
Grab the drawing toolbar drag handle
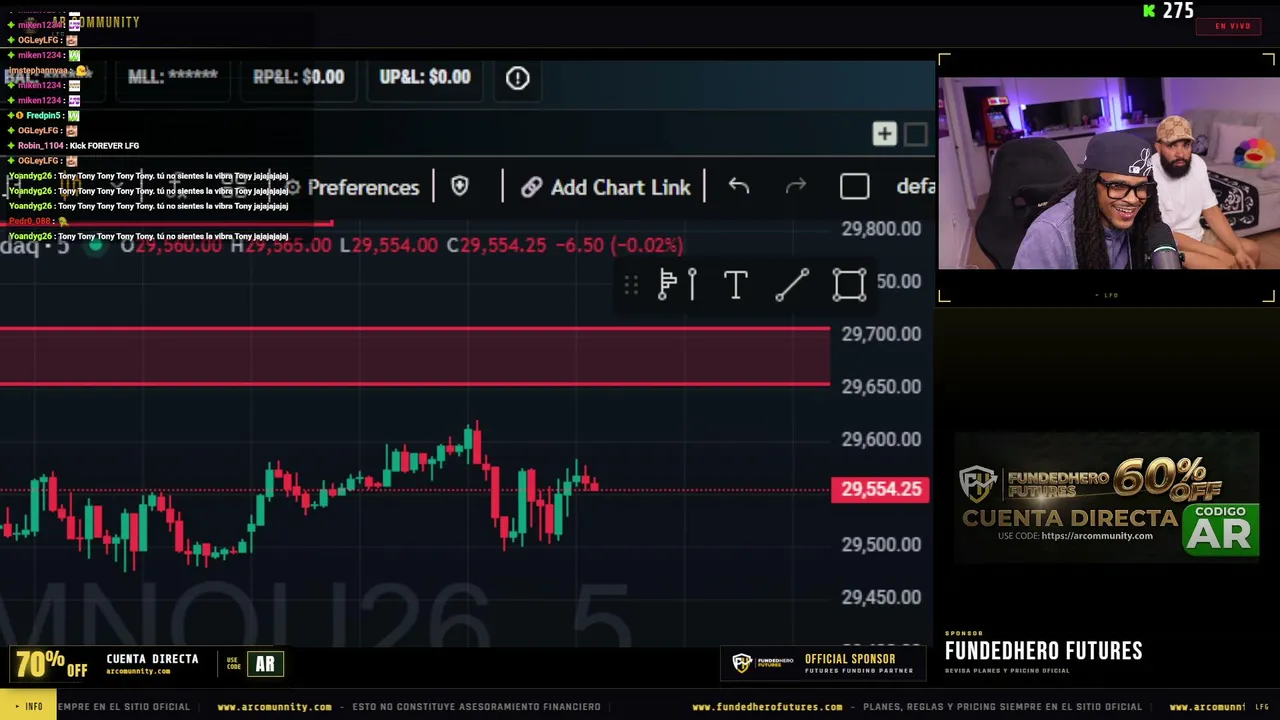631,286
